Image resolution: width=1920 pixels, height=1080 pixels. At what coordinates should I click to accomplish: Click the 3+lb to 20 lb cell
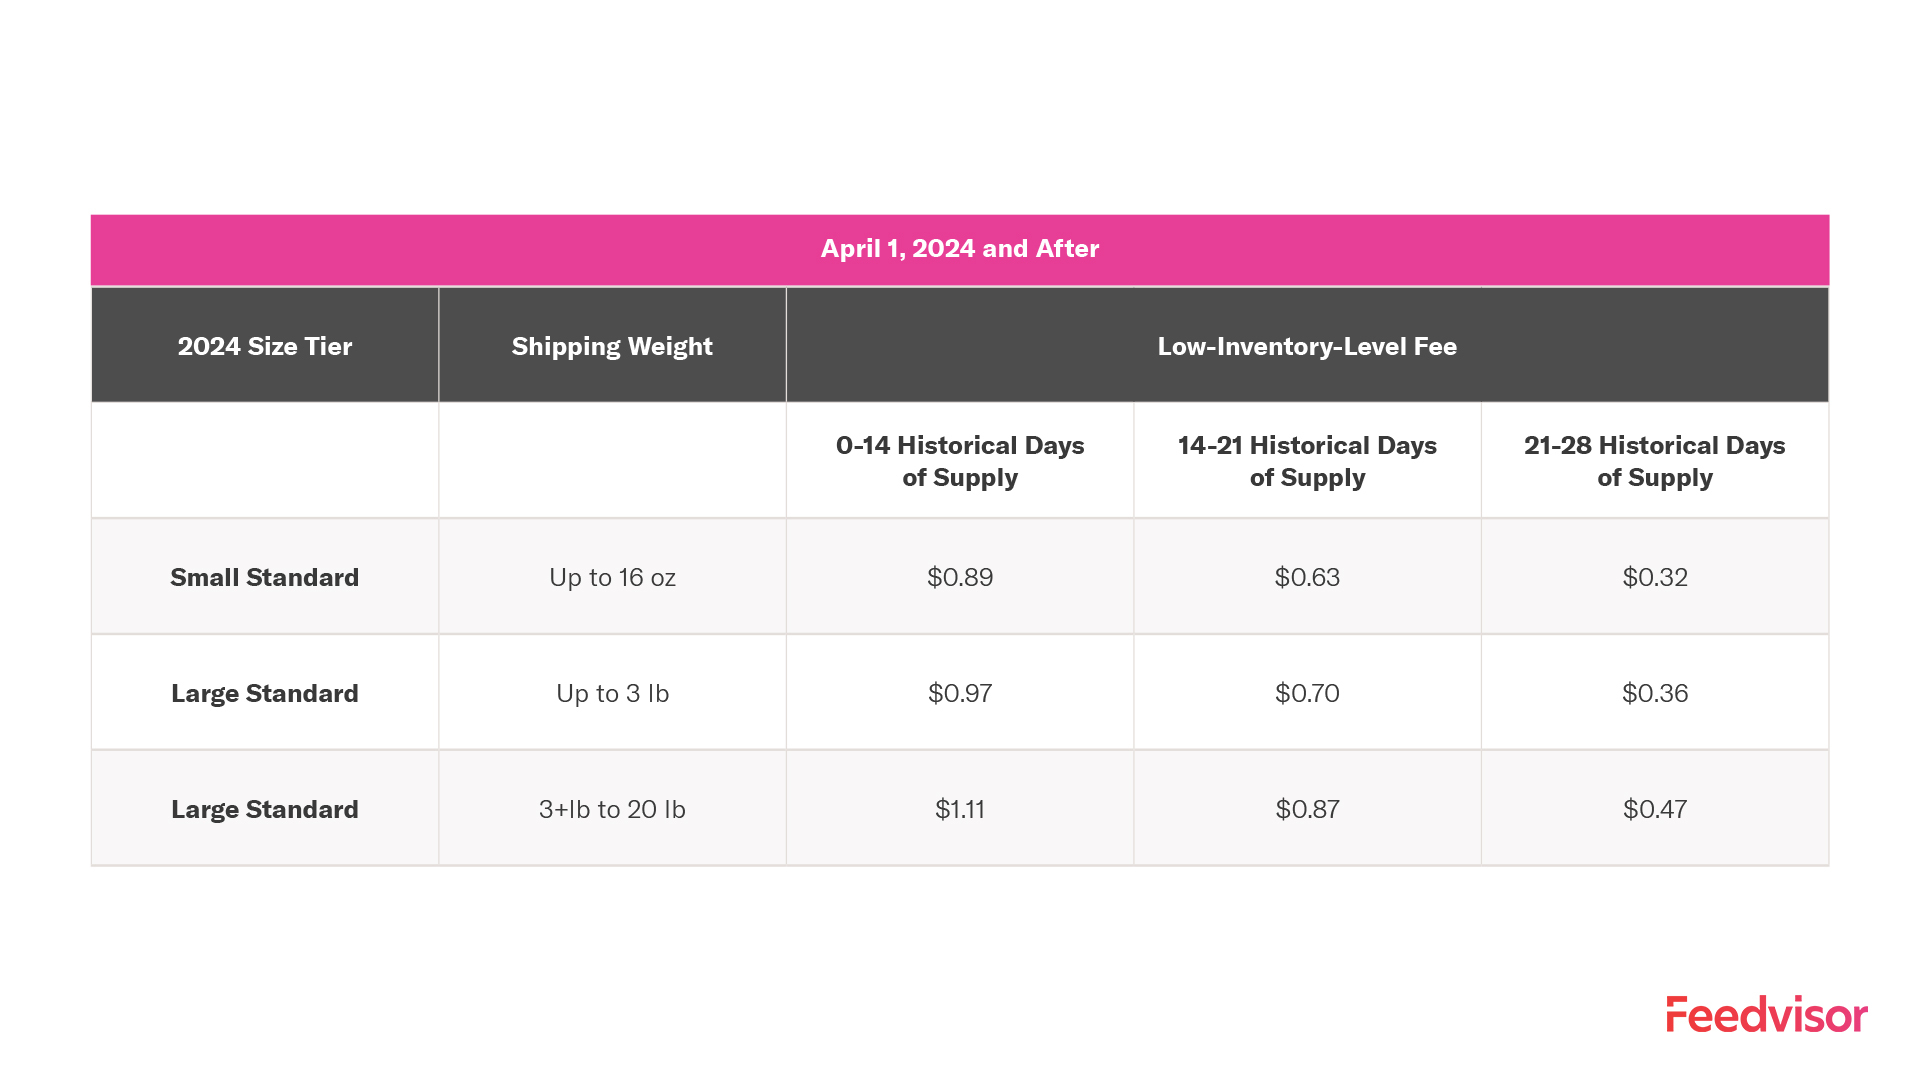pos(612,809)
